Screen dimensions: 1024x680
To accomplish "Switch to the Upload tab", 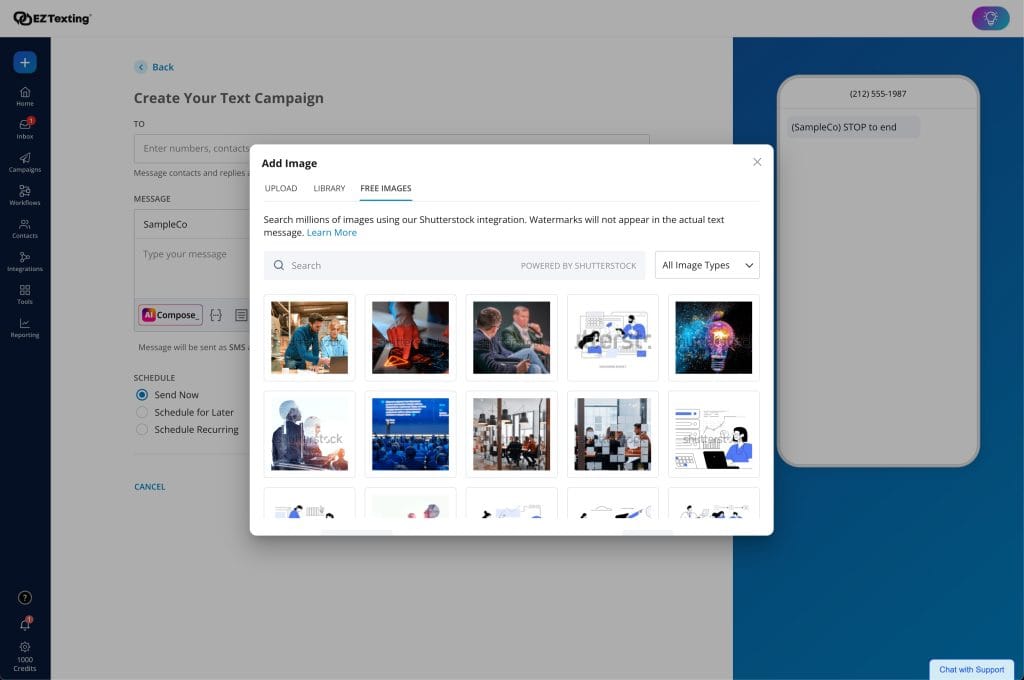I will [x=281, y=188].
